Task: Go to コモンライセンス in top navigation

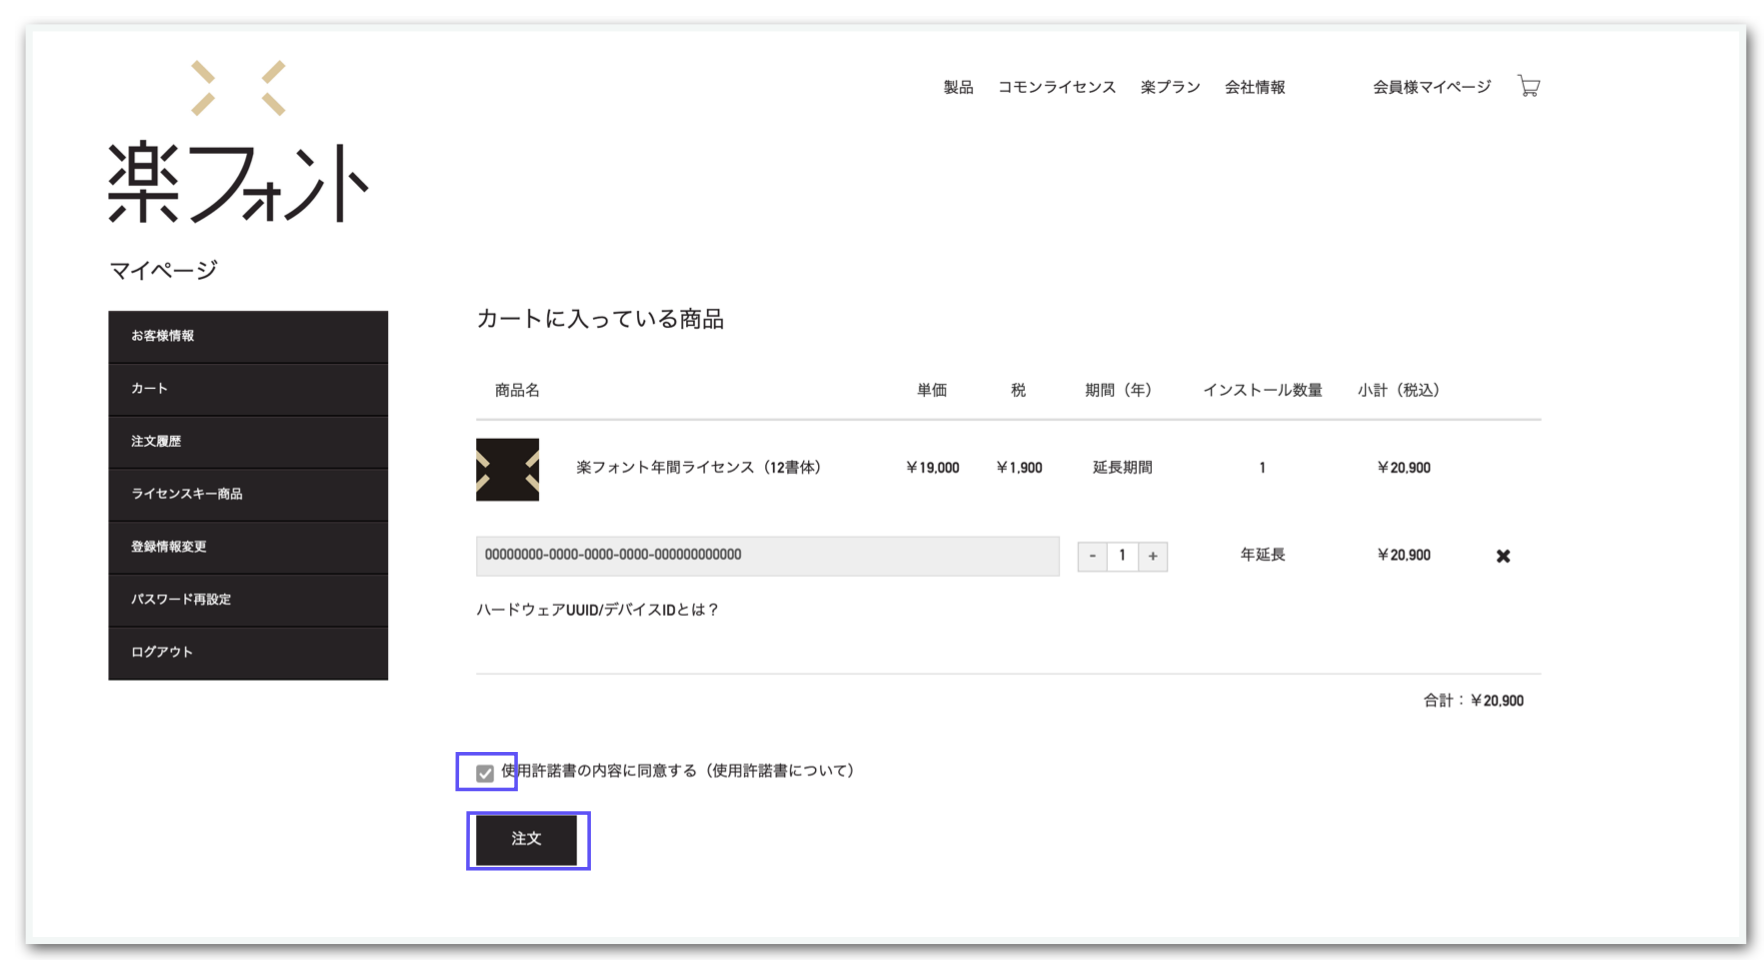Action: (x=1056, y=87)
